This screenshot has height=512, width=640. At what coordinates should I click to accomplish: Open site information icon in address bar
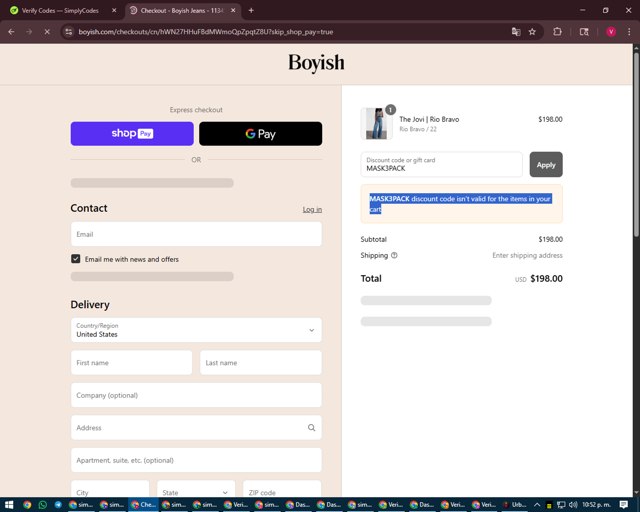point(69,31)
